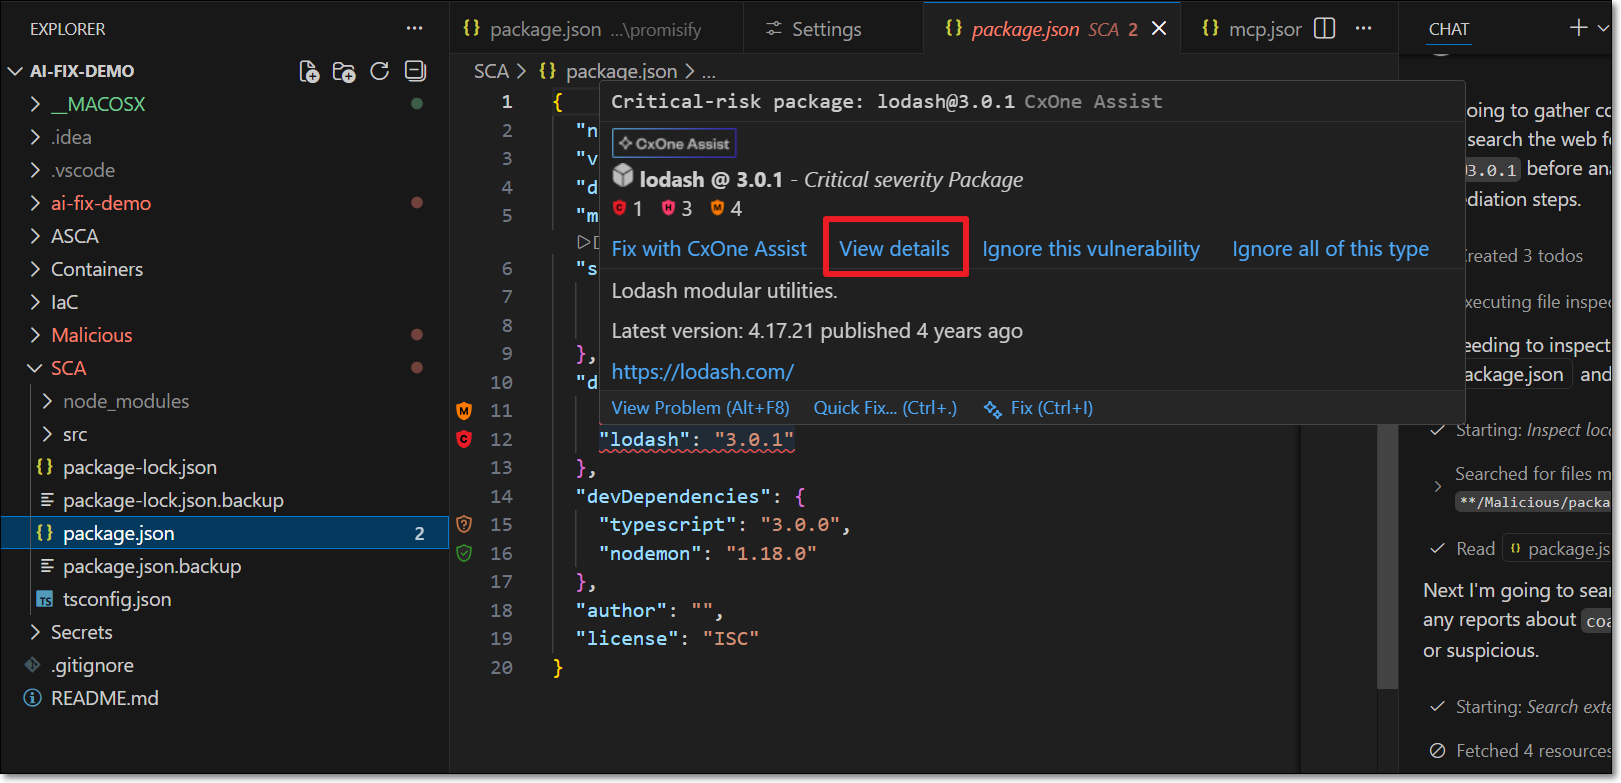Image resolution: width=1621 pixels, height=783 pixels.
Task: Click the New File icon in Explorer
Action: (x=309, y=71)
